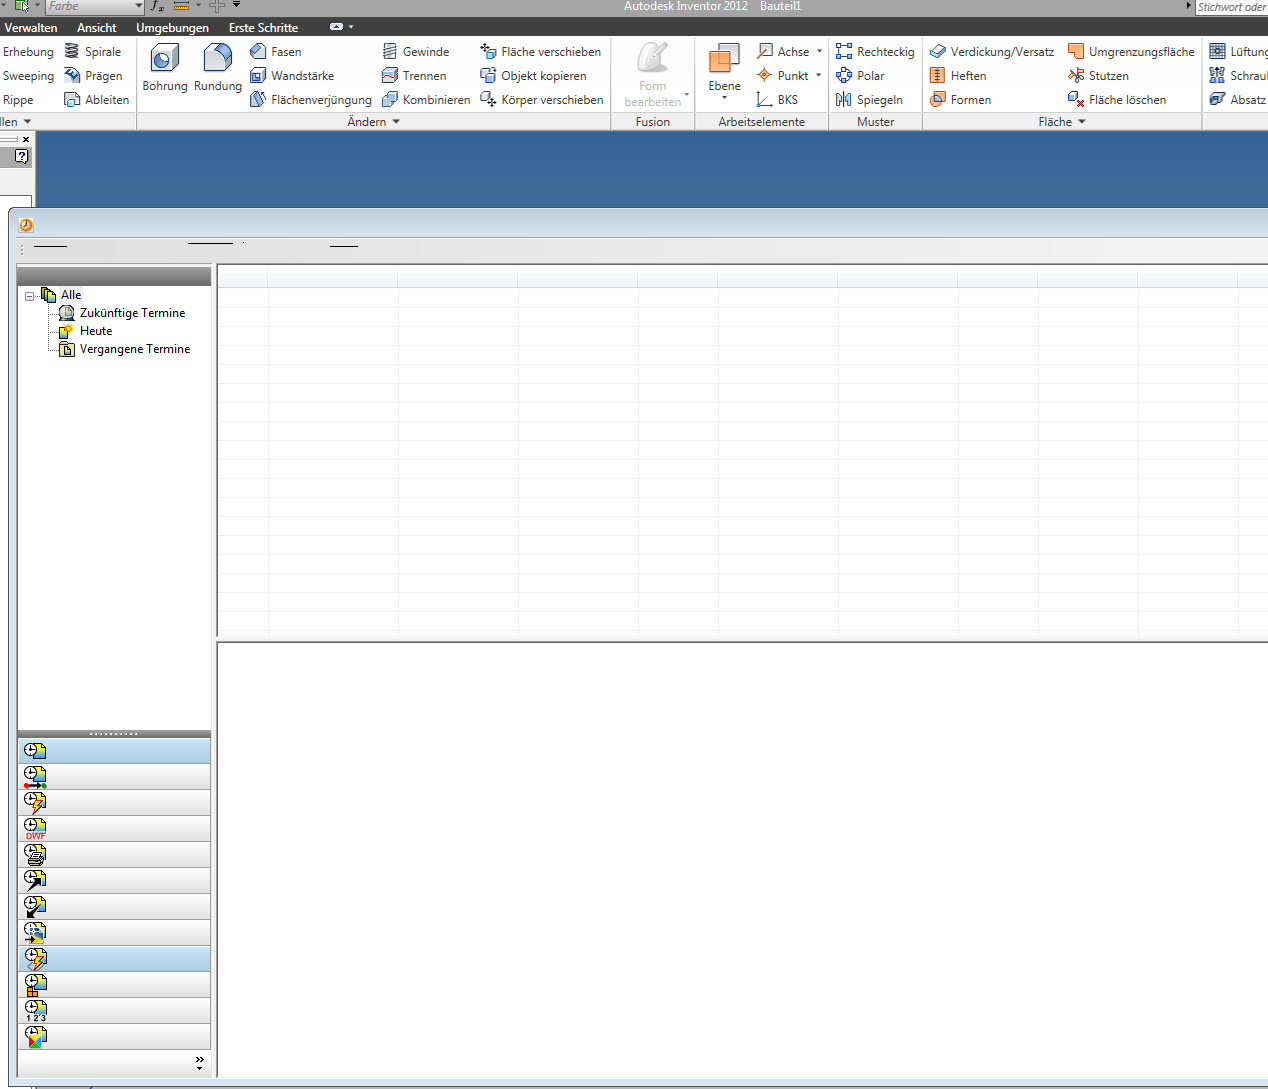Click the orange blocks clock task icon

point(35,984)
